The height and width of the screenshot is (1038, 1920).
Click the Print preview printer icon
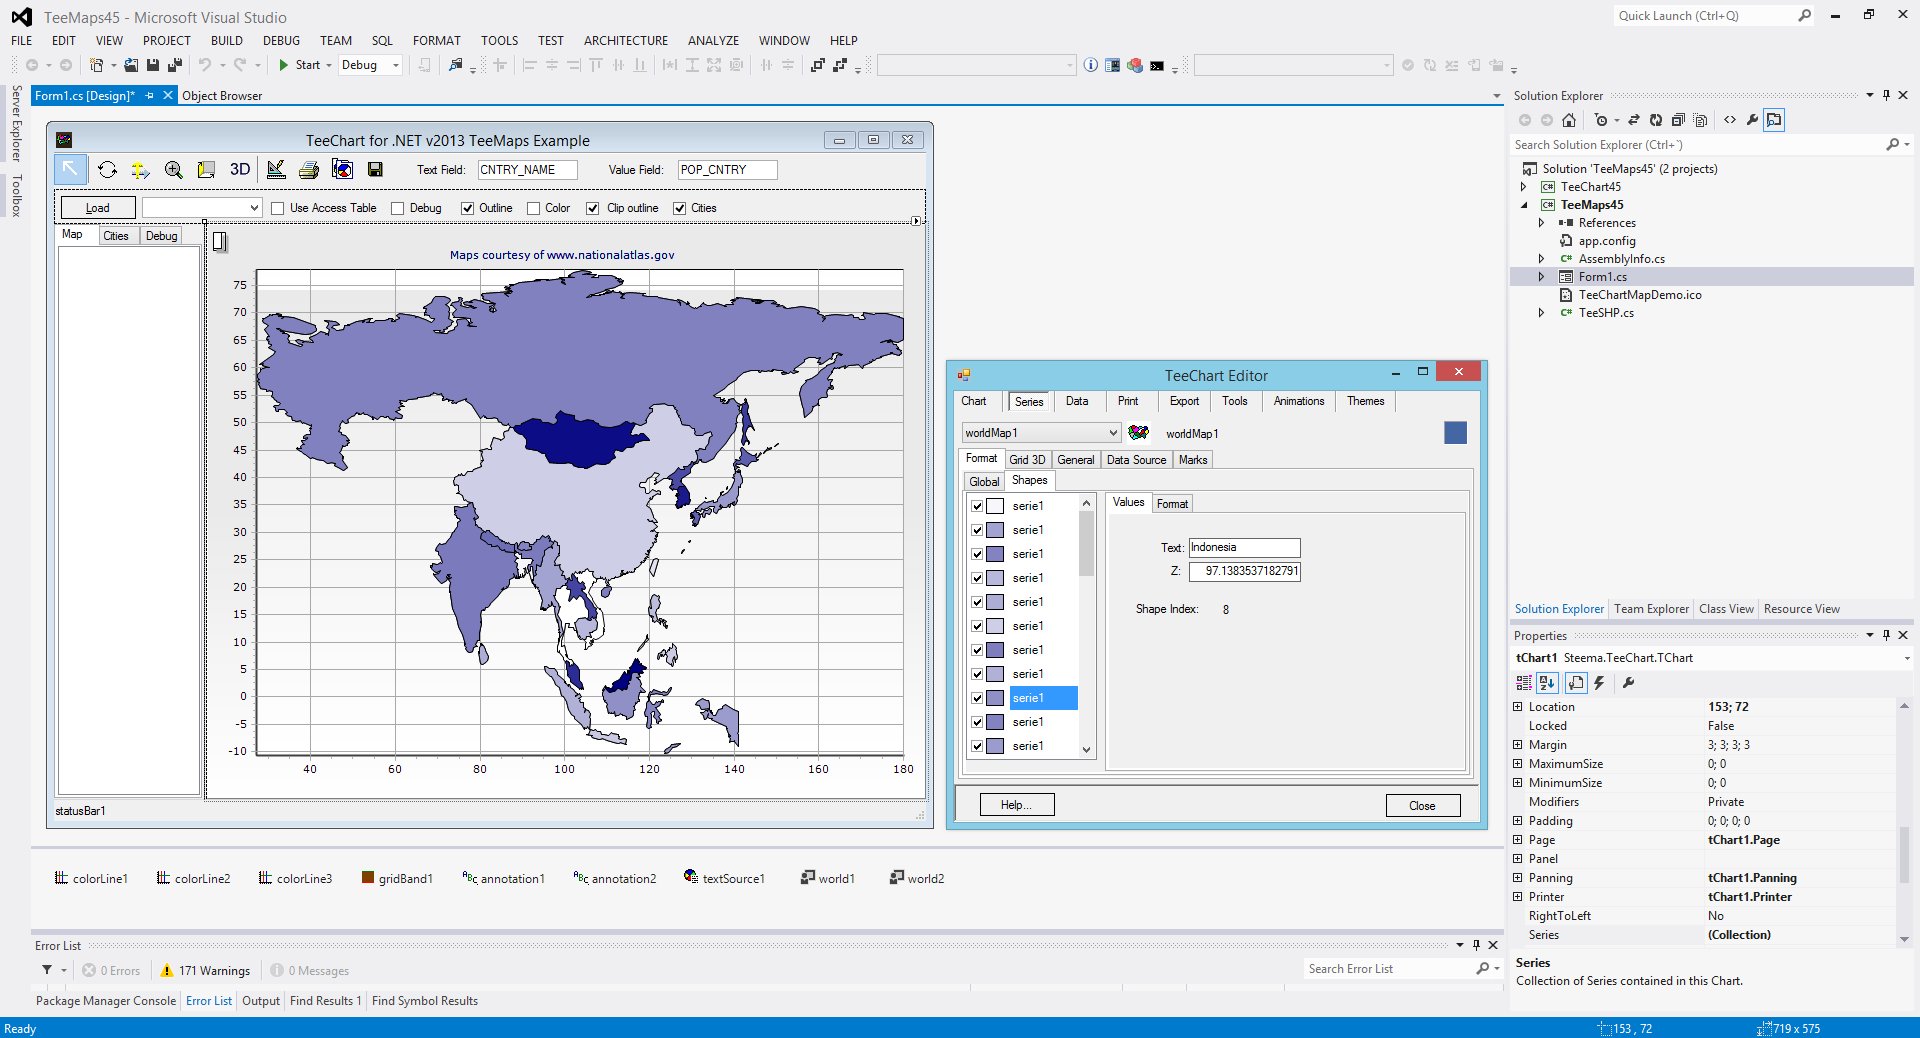309,169
